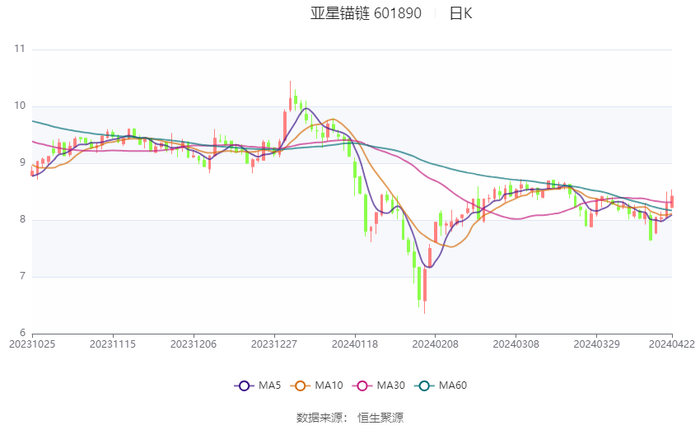The width and height of the screenshot is (700, 426).
Task: Click the 20240422 date axis label
Action: (671, 343)
